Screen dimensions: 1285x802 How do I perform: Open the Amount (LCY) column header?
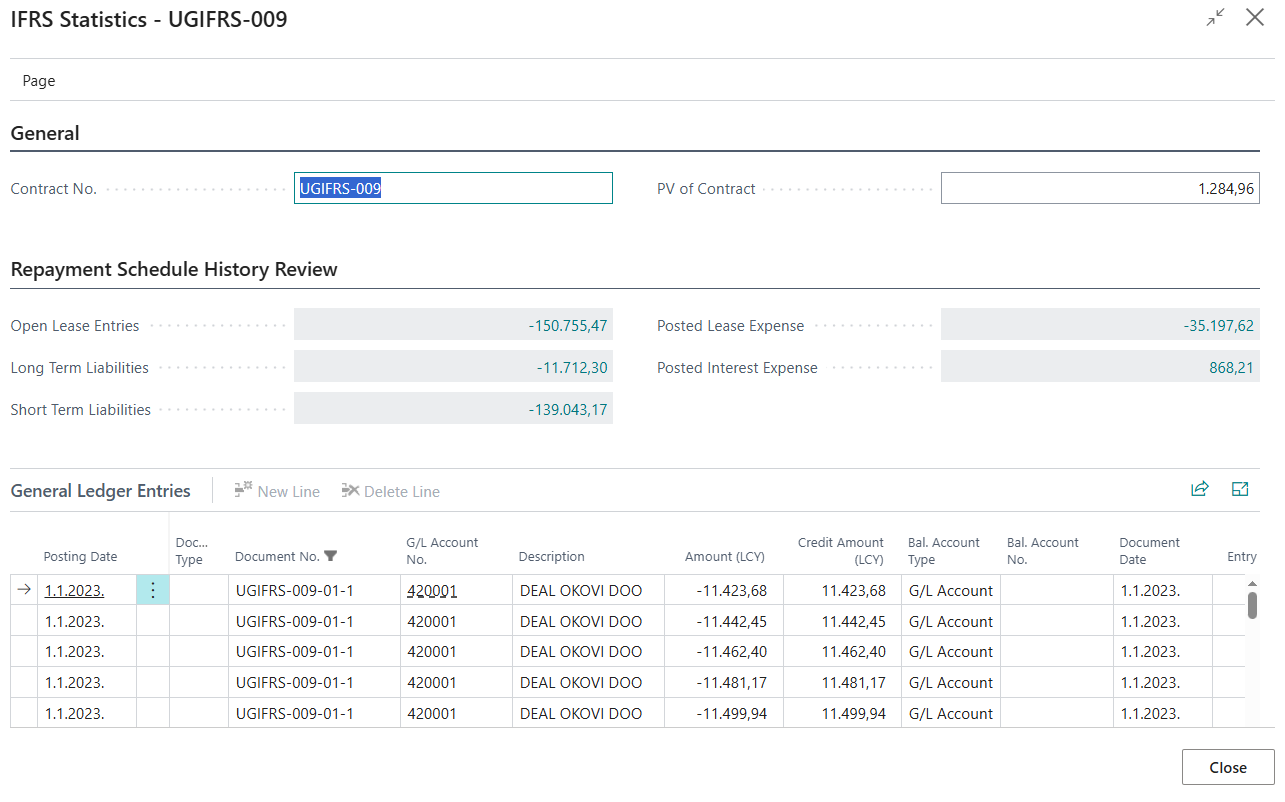tap(725, 557)
